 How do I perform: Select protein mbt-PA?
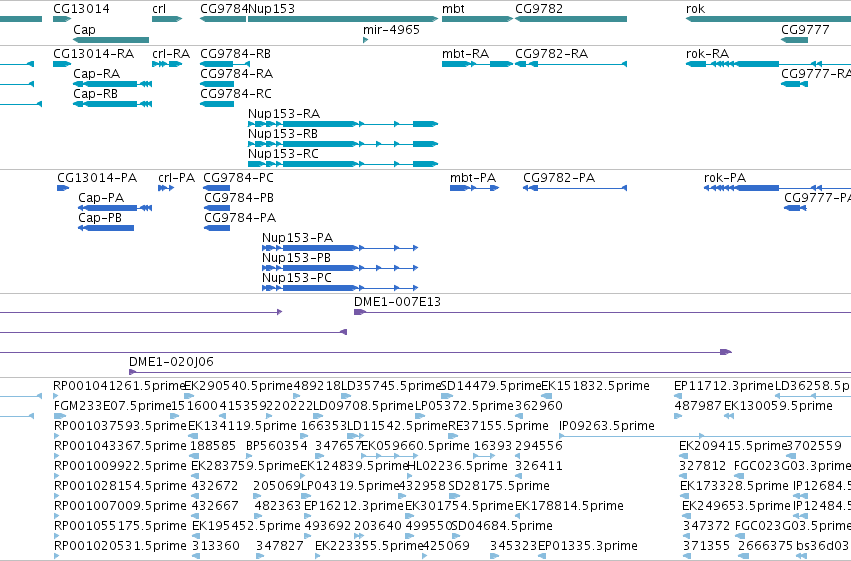473,178
